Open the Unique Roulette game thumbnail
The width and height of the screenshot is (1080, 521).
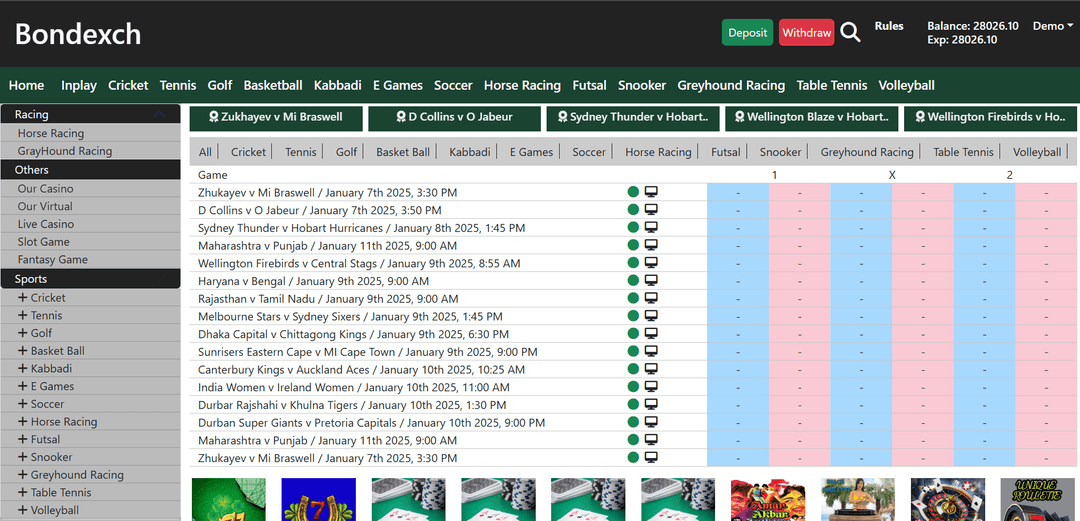click(1038, 500)
